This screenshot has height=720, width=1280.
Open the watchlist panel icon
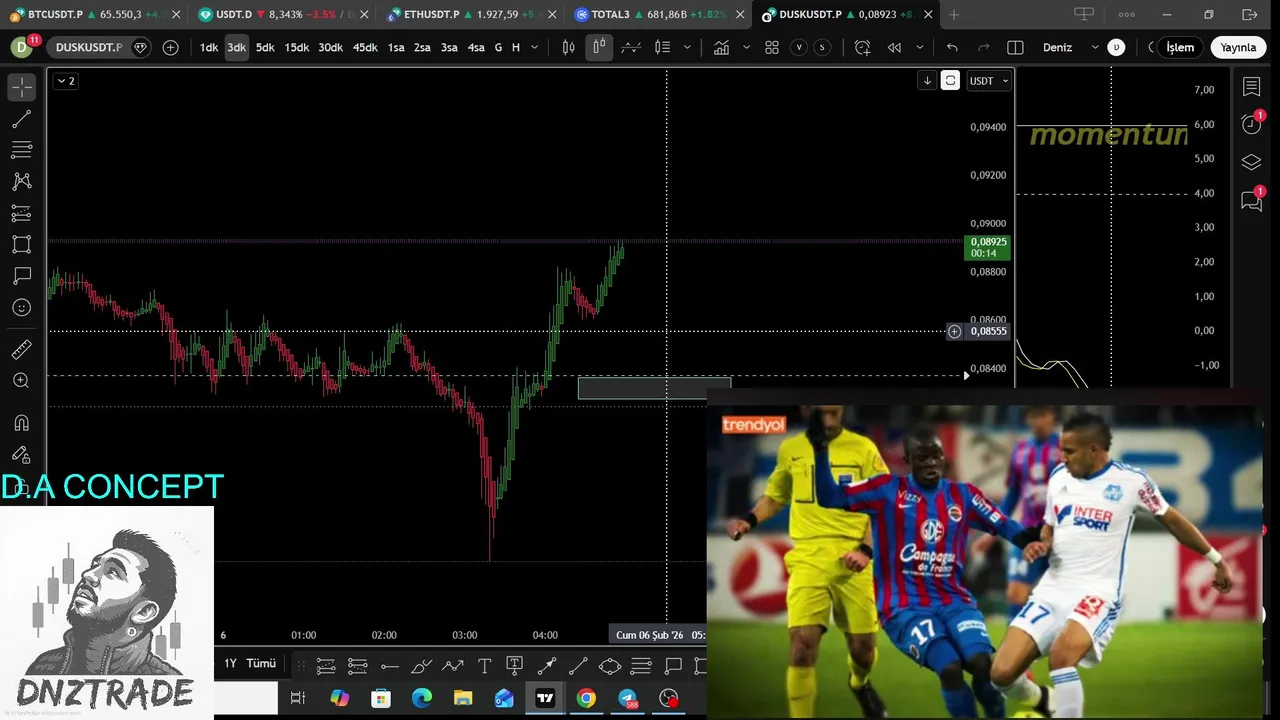[x=1251, y=87]
